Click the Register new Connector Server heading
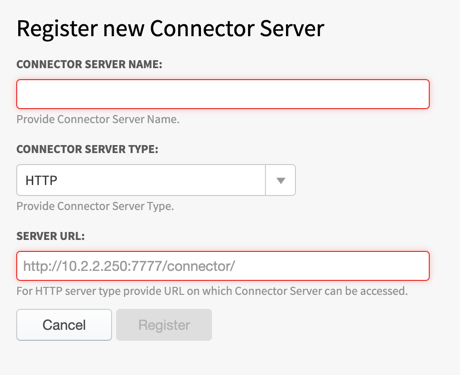 click(x=170, y=29)
